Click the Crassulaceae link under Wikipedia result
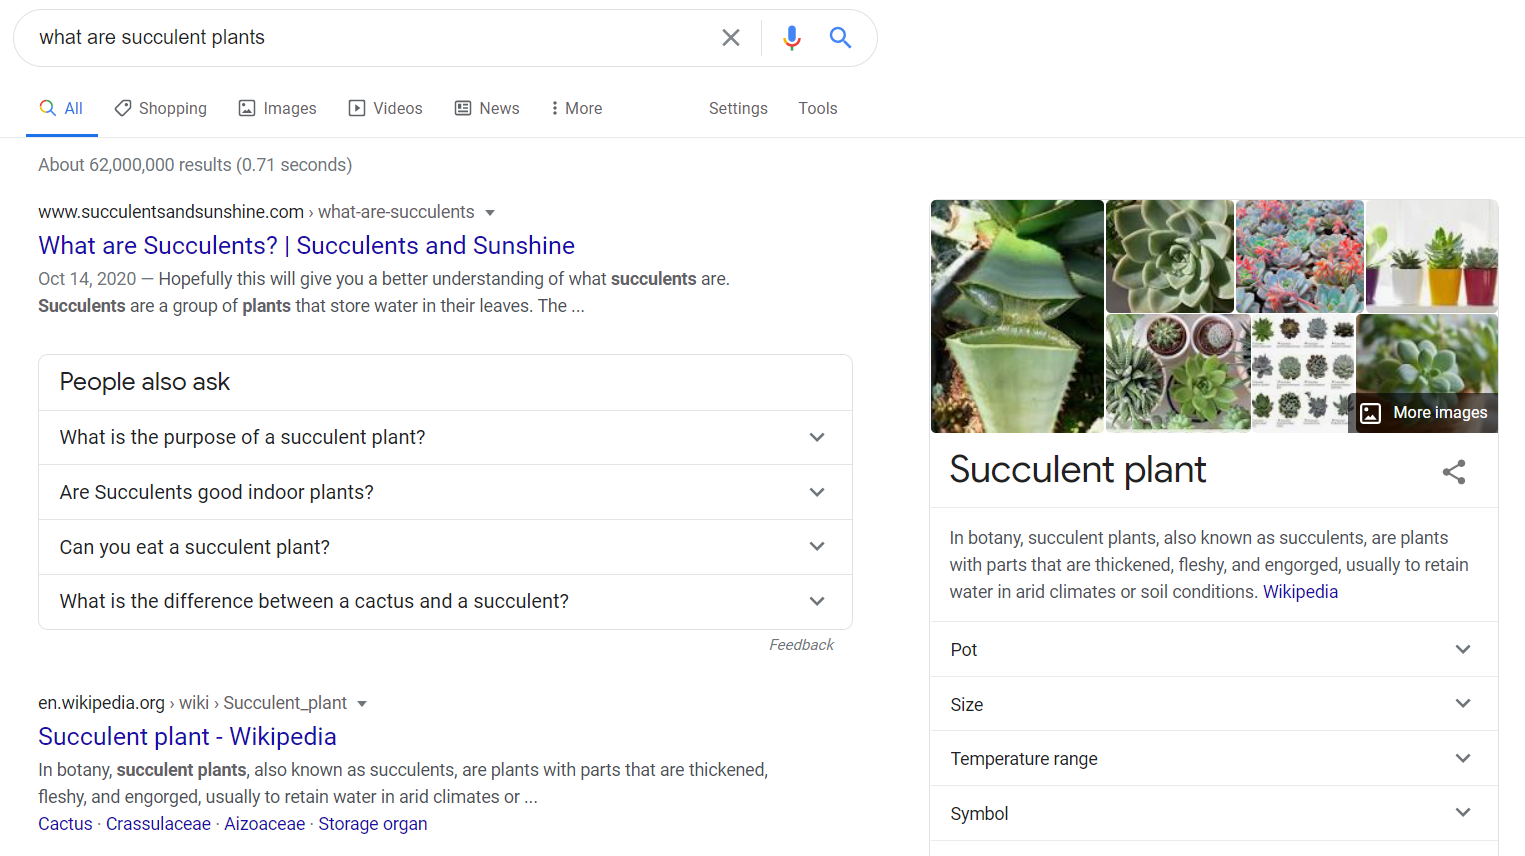This screenshot has height=856, width=1525. point(158,824)
